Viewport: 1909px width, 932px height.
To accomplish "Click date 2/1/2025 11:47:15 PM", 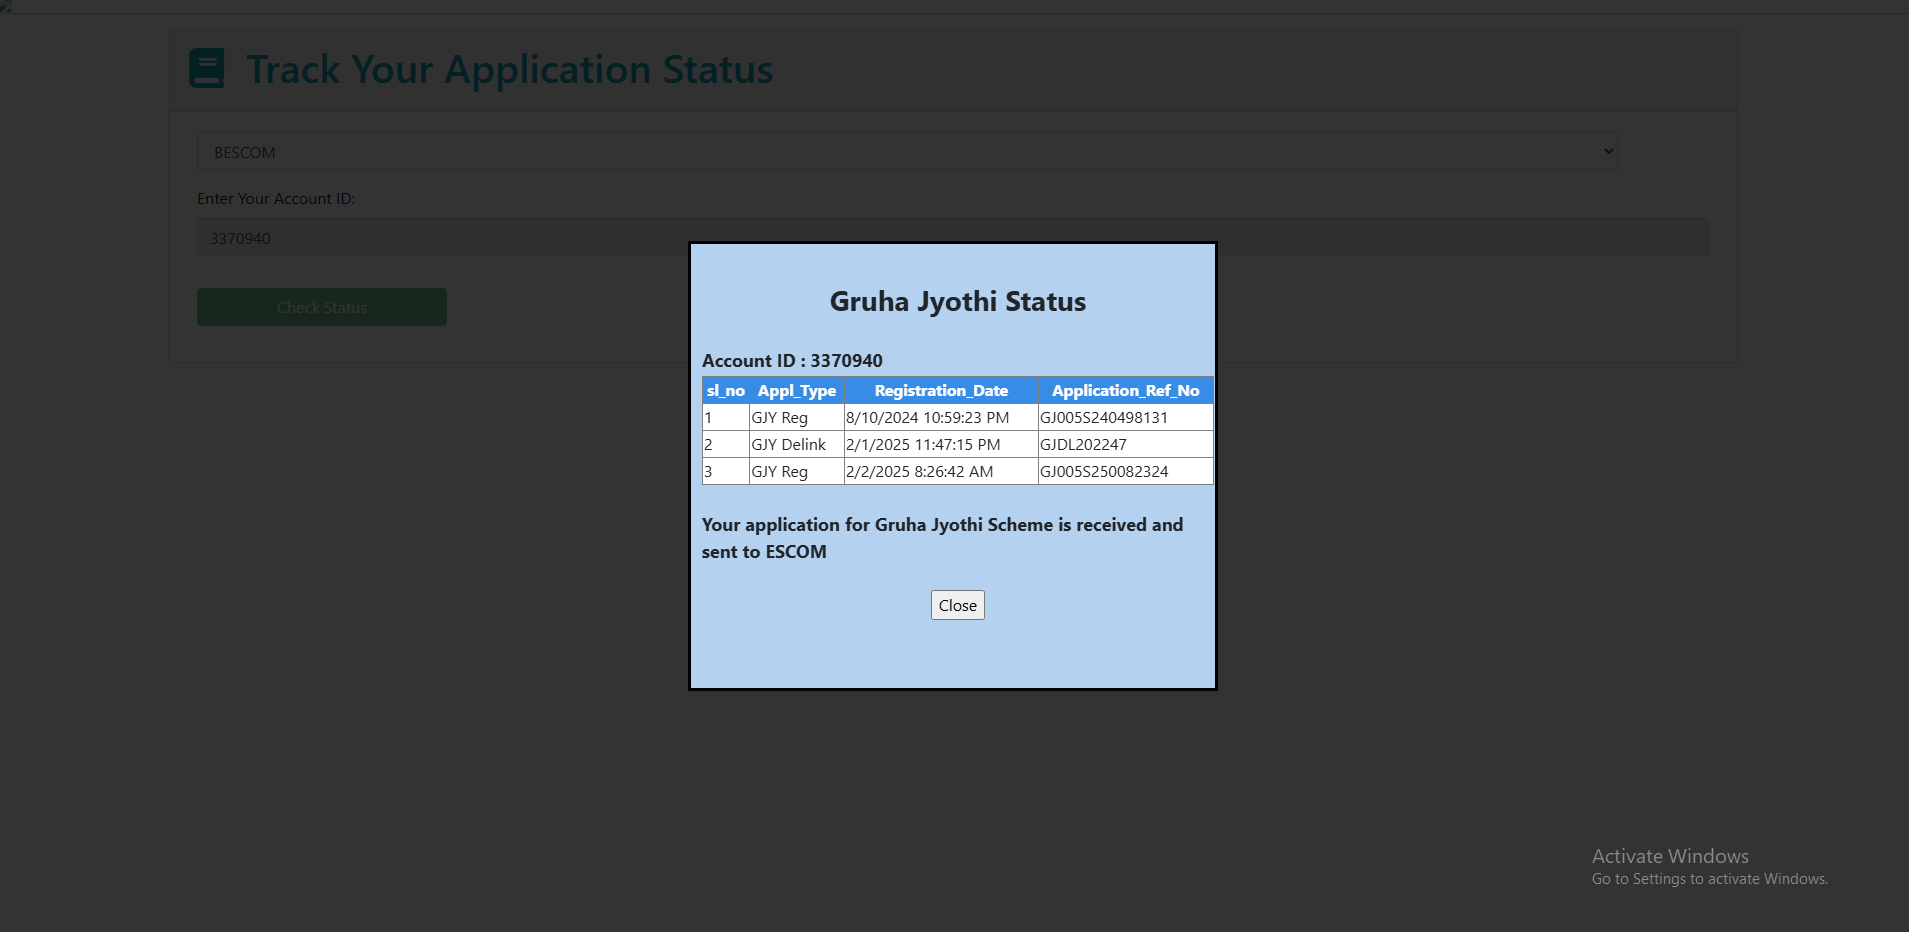I will pyautogui.click(x=923, y=445).
